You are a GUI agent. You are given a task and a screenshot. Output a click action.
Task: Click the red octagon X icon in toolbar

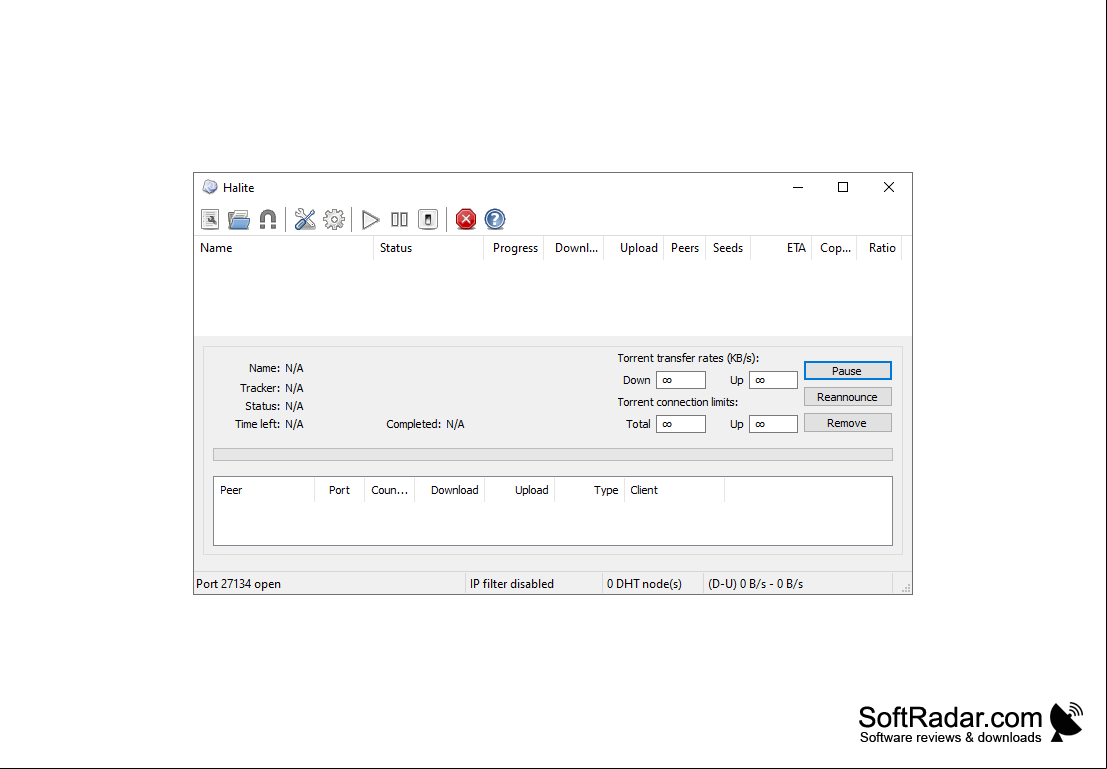[x=466, y=220]
